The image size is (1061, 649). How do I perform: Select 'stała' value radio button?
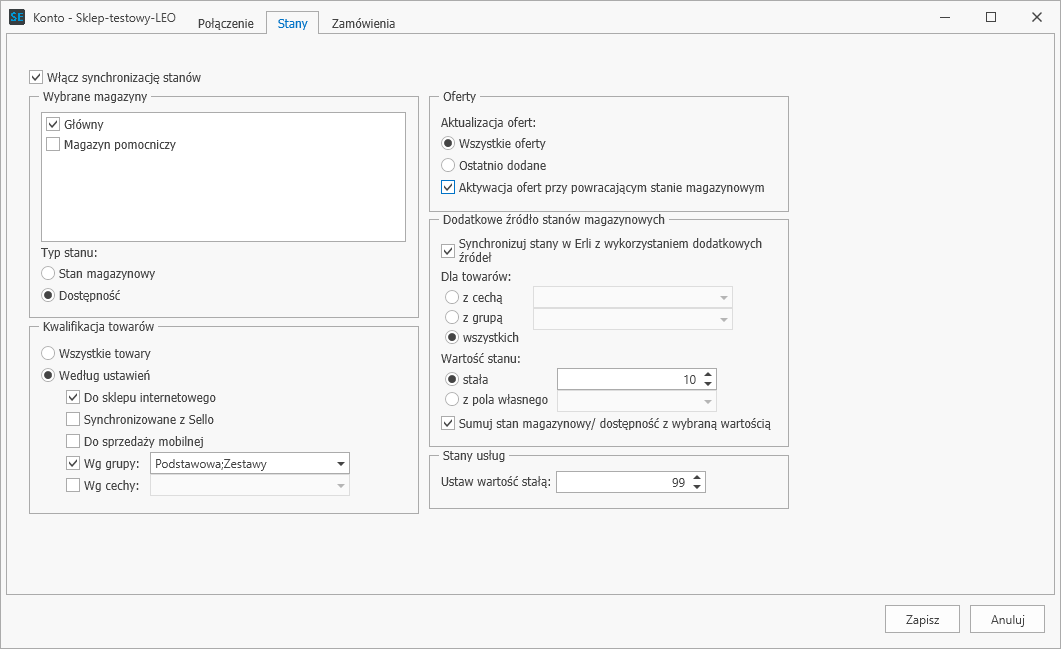point(452,380)
